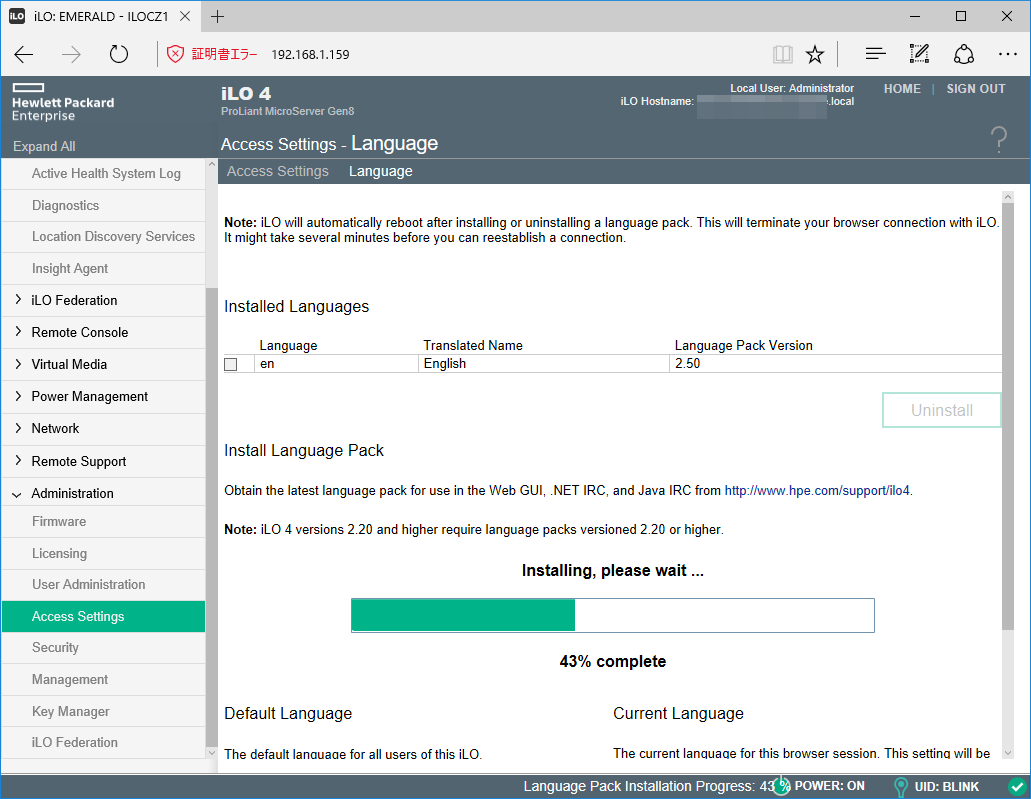Collapse the Administration section
The width and height of the screenshot is (1031, 799).
pos(17,494)
